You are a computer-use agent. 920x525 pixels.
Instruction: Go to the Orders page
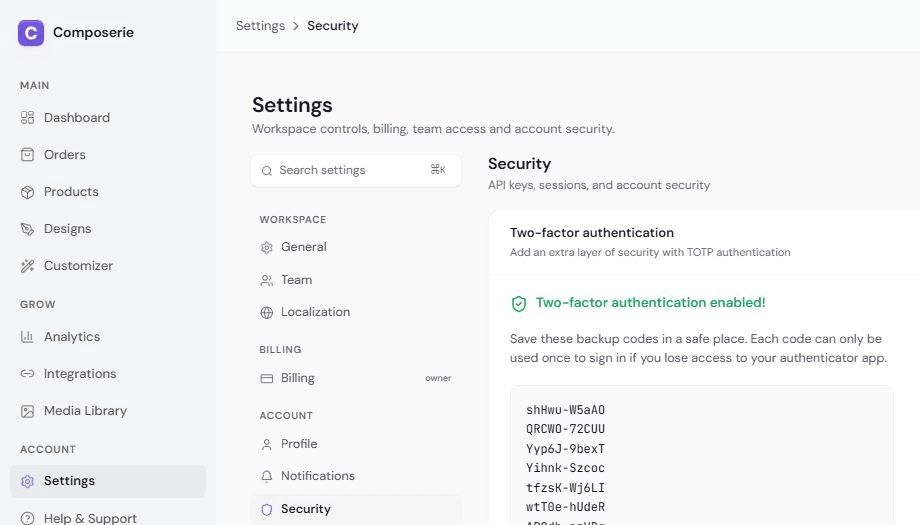coord(108,154)
